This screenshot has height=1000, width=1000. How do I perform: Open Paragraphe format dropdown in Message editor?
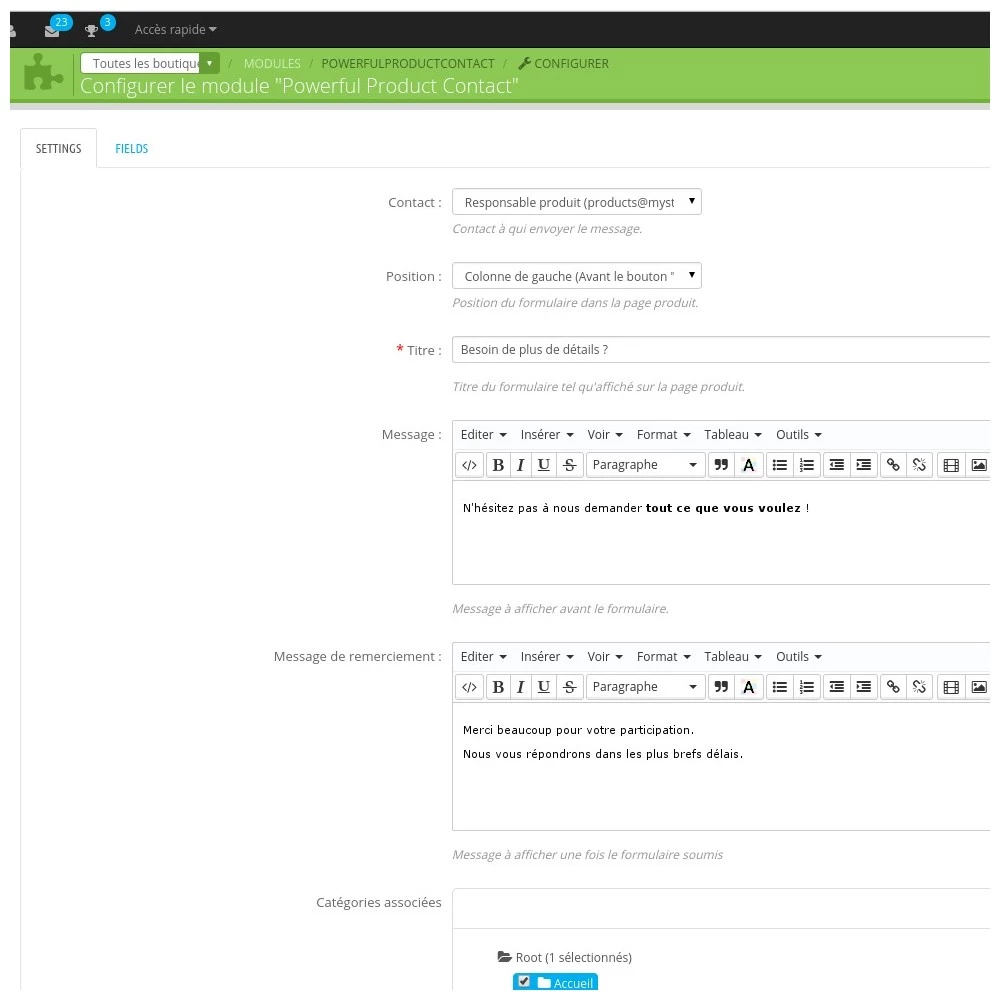[x=645, y=465]
